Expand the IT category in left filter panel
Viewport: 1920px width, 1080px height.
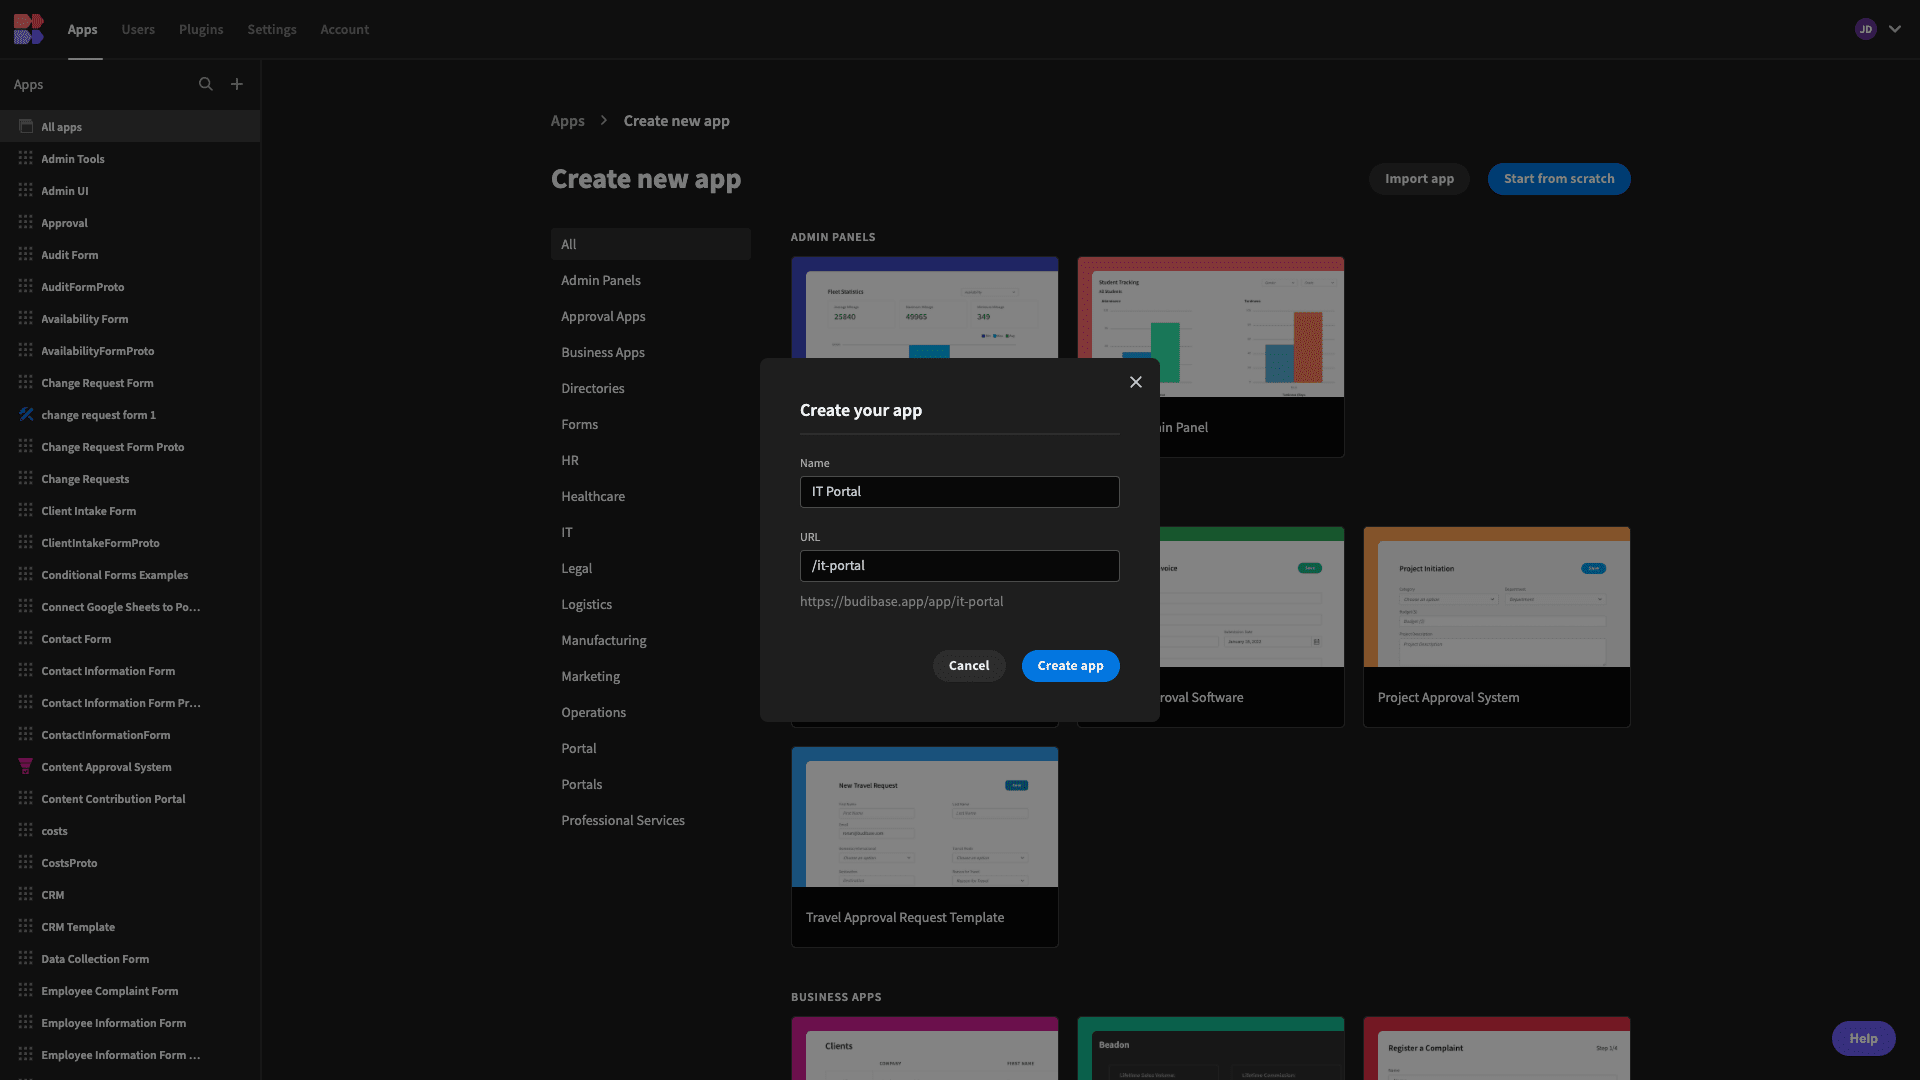[x=566, y=533]
